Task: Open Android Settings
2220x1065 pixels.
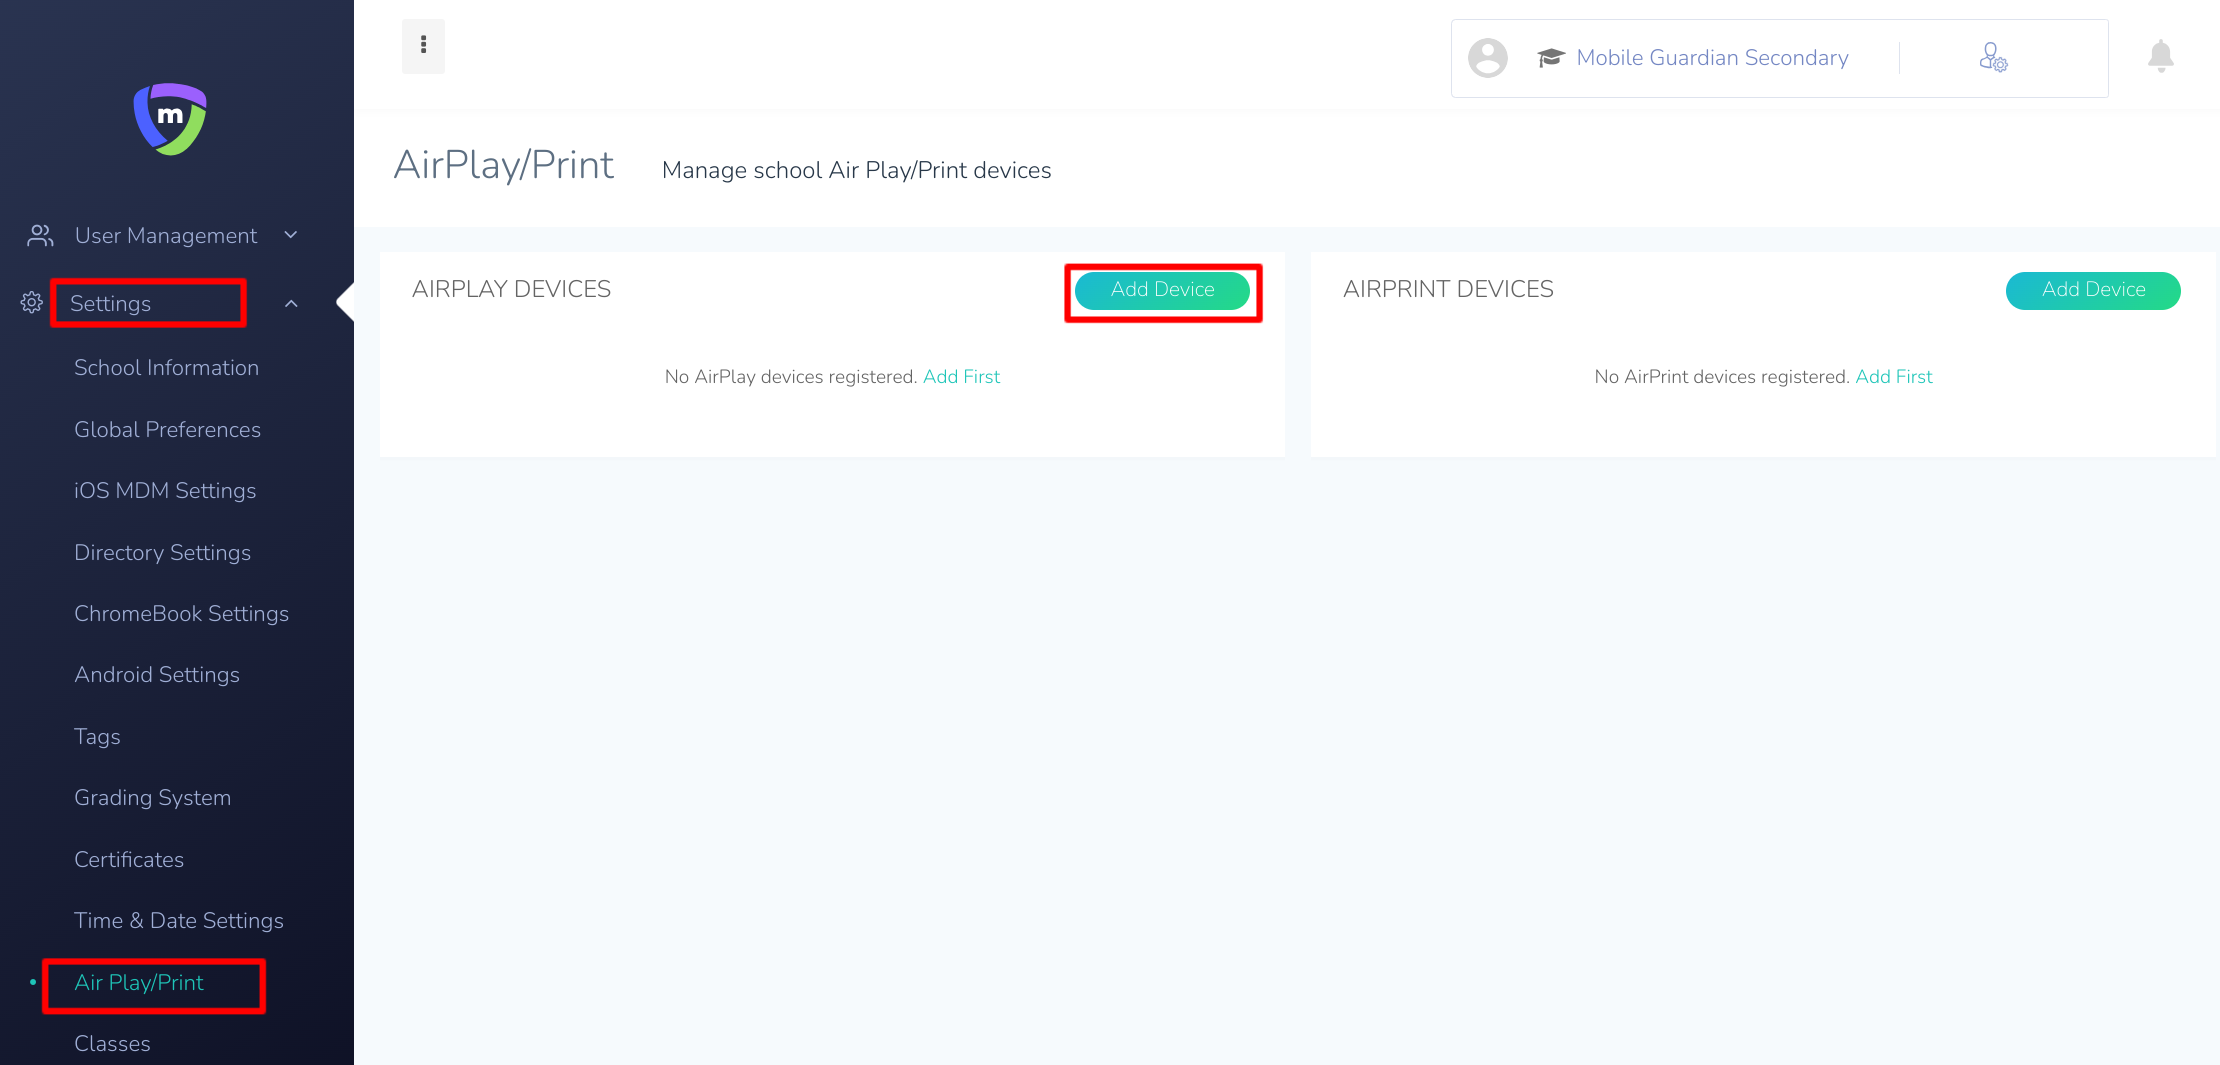Action: pyautogui.click(x=157, y=674)
